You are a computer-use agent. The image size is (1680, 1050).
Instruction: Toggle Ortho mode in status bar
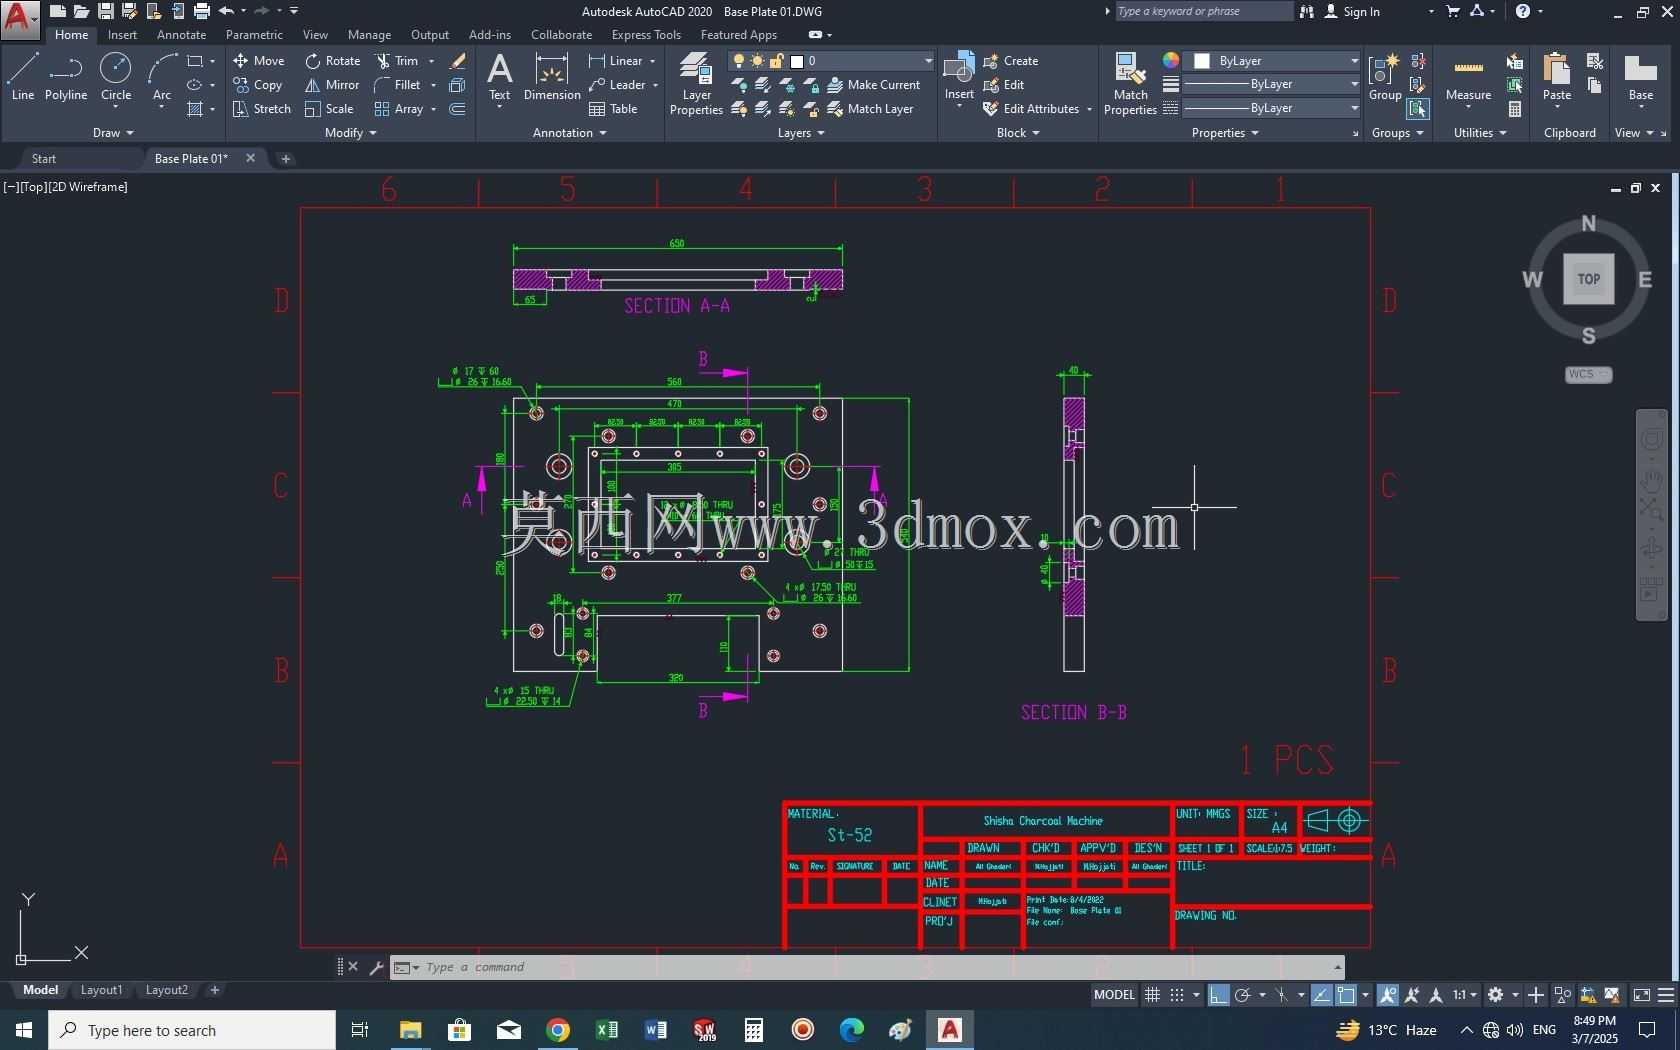click(x=1218, y=995)
